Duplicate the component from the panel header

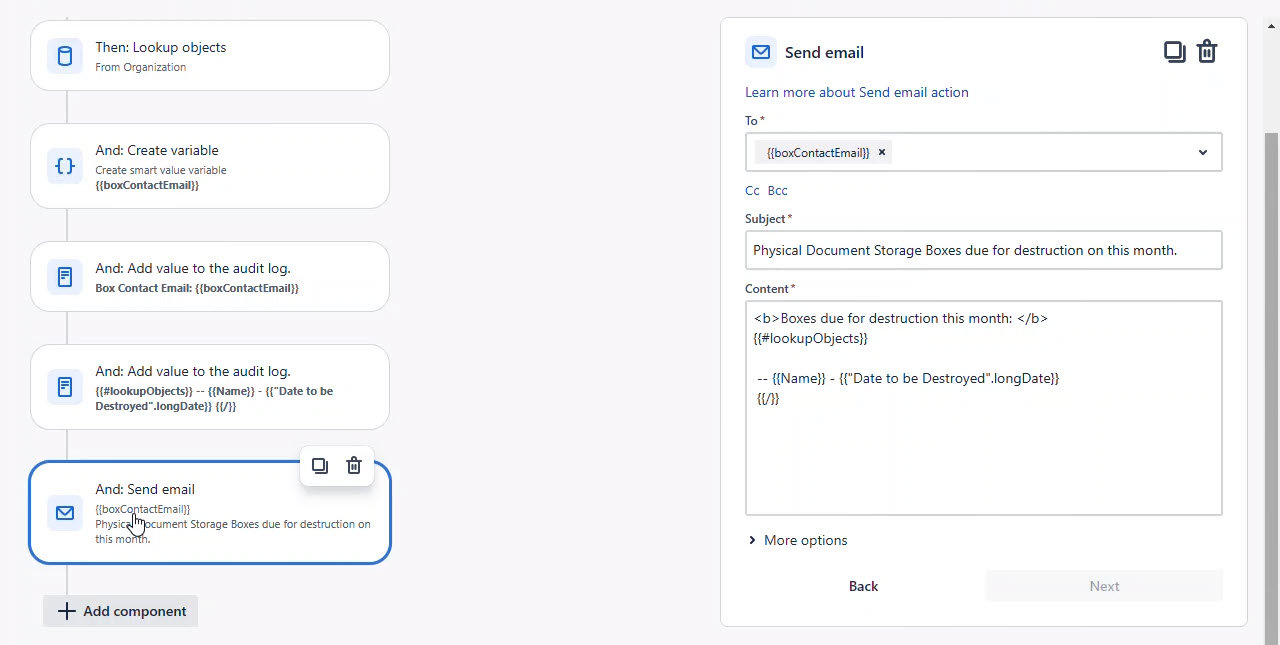coord(1175,52)
